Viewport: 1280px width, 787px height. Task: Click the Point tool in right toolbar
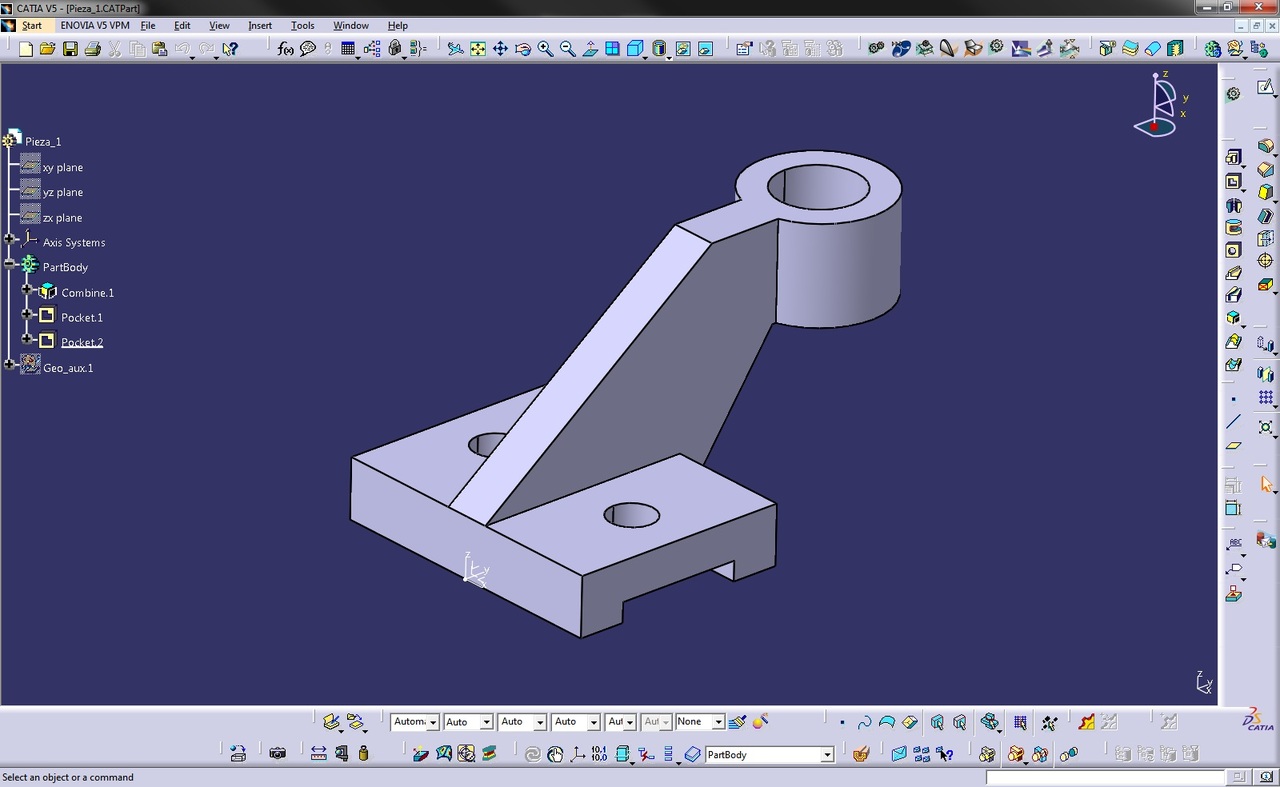1234,399
